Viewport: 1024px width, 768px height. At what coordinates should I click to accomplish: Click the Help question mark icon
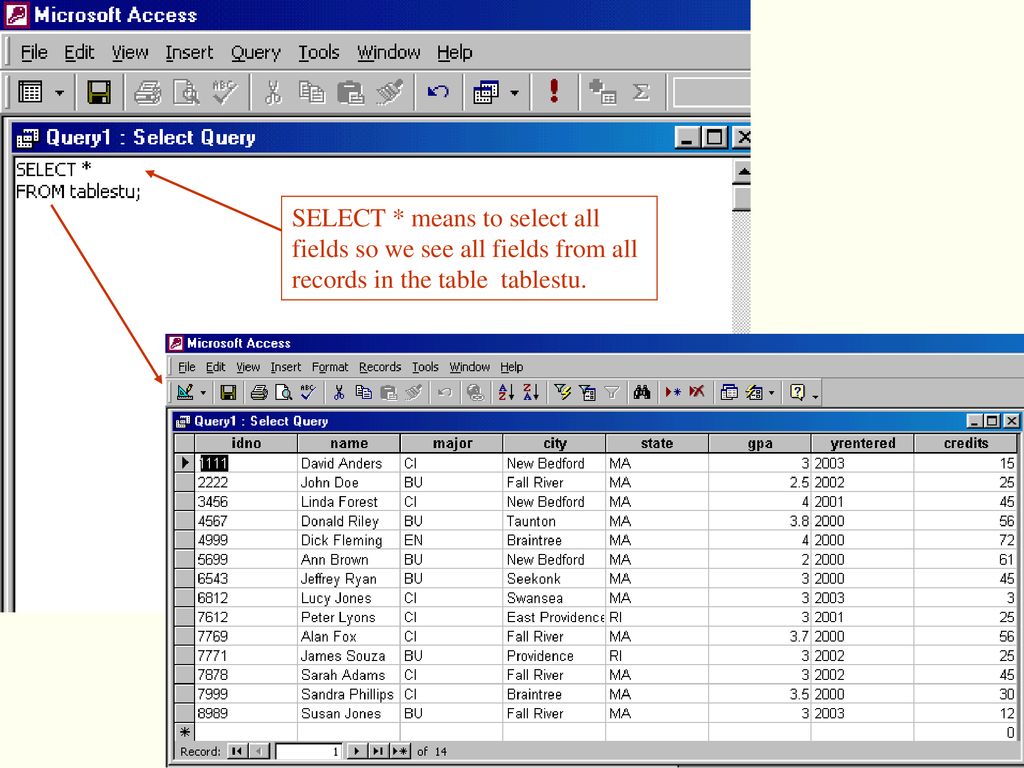[797, 392]
